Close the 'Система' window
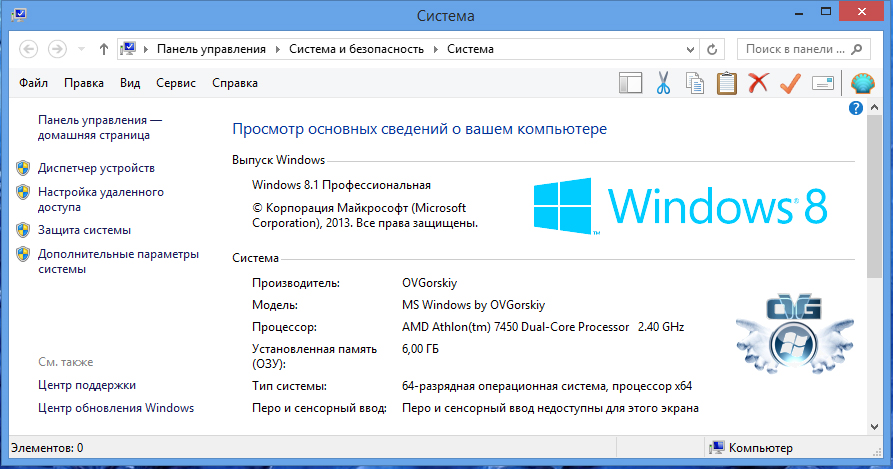The image size is (893, 469). click(x=862, y=12)
